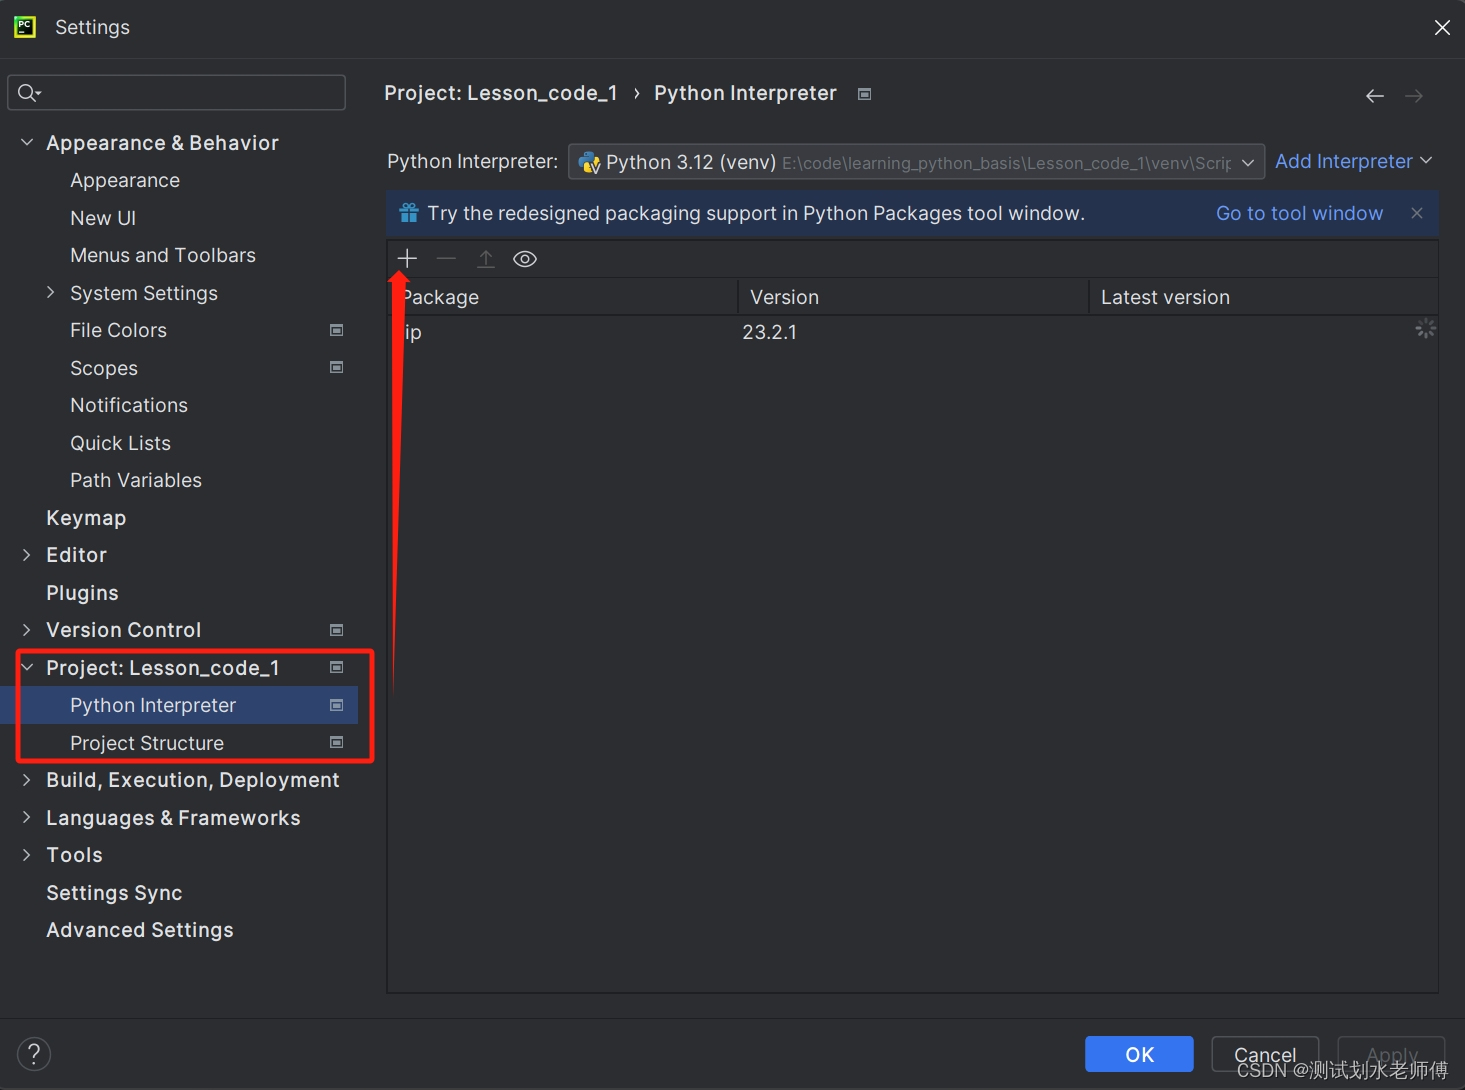Expand System Settings node
Image resolution: width=1465 pixels, height=1090 pixels.
click(x=51, y=292)
